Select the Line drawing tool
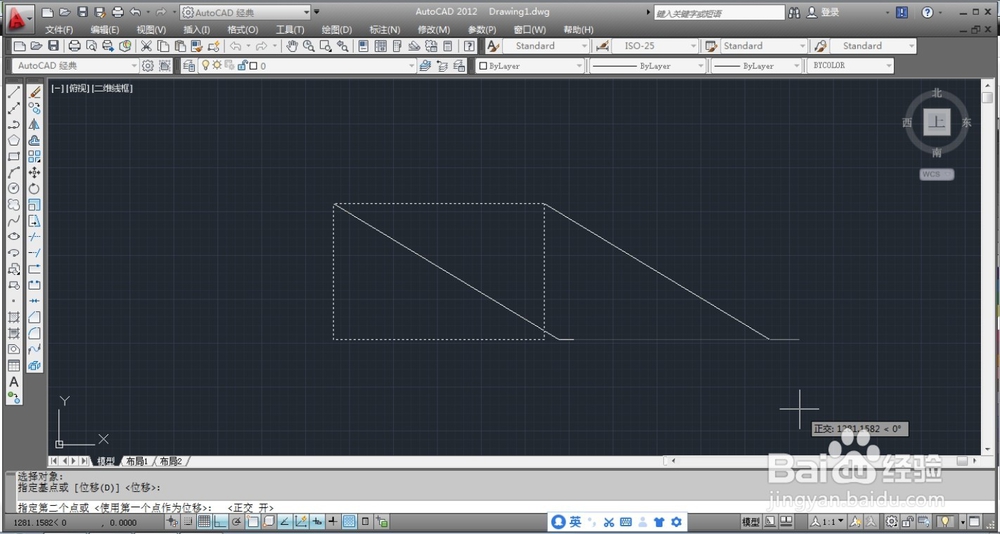This screenshot has height=534, width=1000. (13, 93)
